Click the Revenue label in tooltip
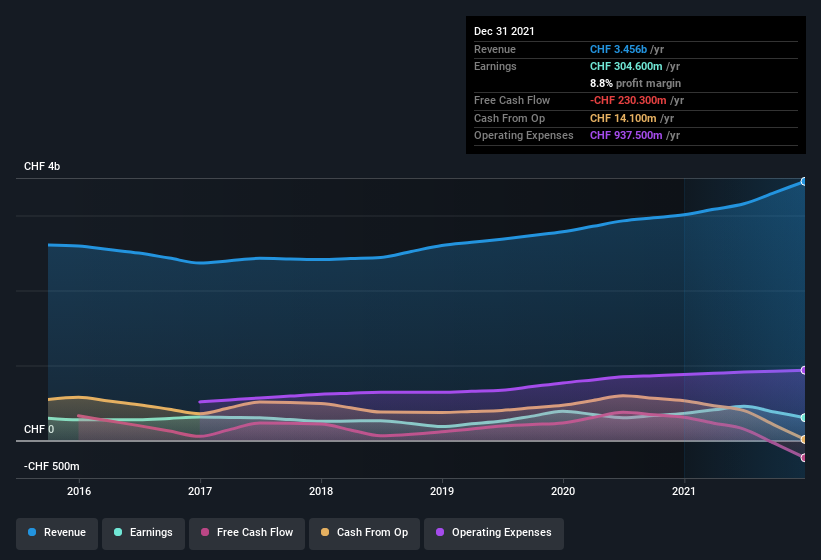Viewport: 821px width, 560px height. pyautogui.click(x=495, y=49)
